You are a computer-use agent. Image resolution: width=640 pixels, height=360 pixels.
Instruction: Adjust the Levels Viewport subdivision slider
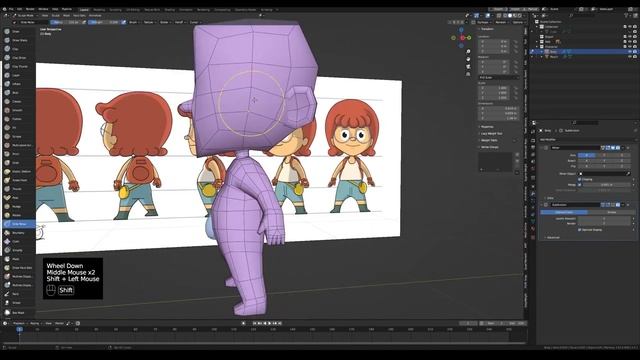(604, 218)
